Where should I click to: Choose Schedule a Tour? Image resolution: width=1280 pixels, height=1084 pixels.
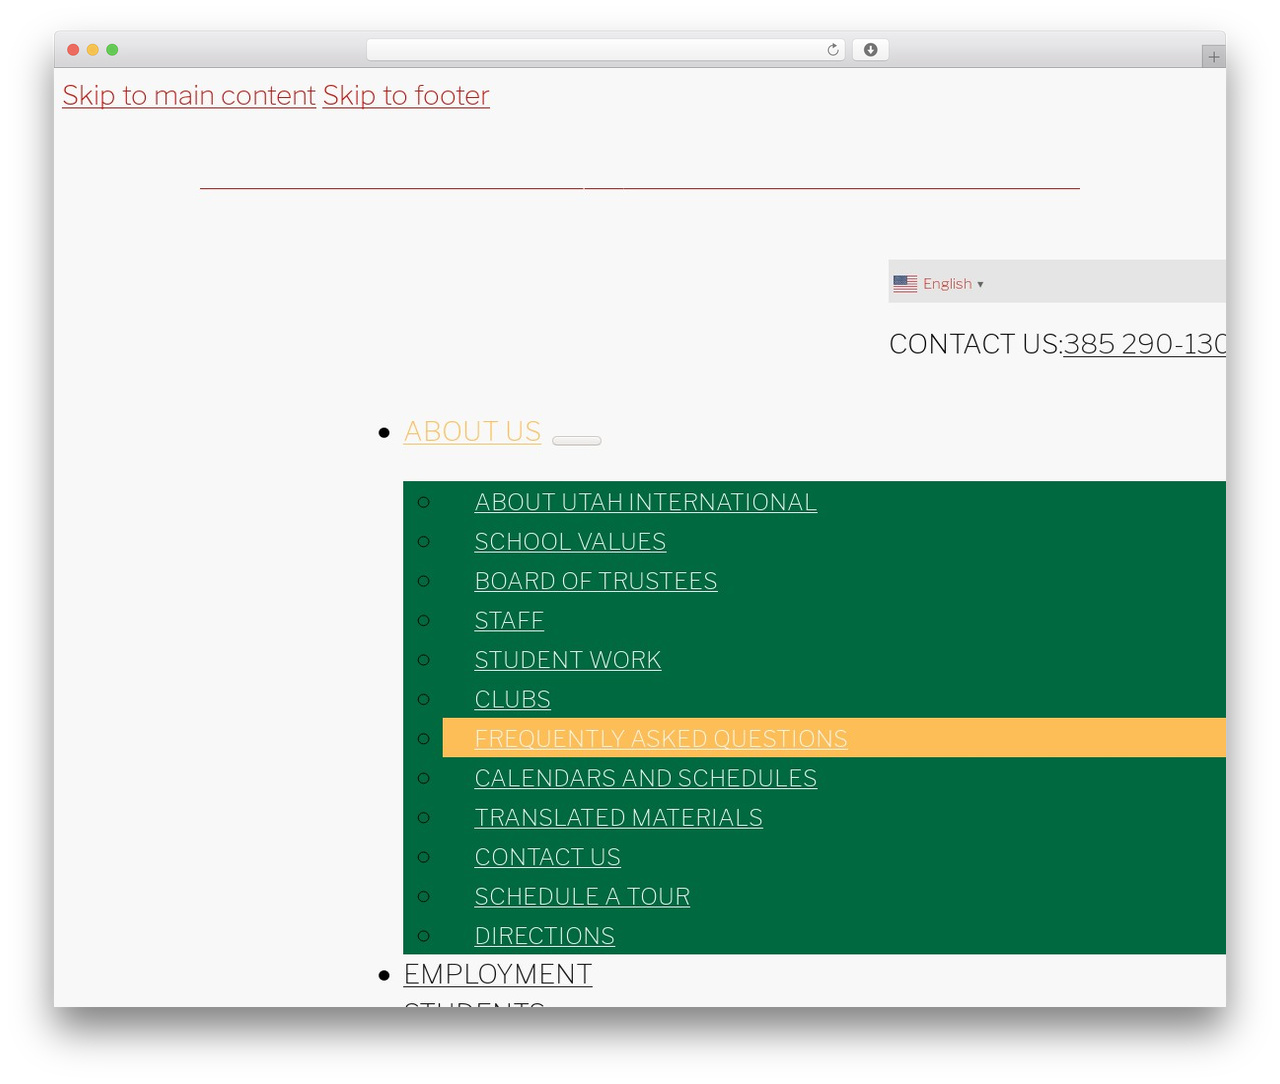click(x=582, y=897)
